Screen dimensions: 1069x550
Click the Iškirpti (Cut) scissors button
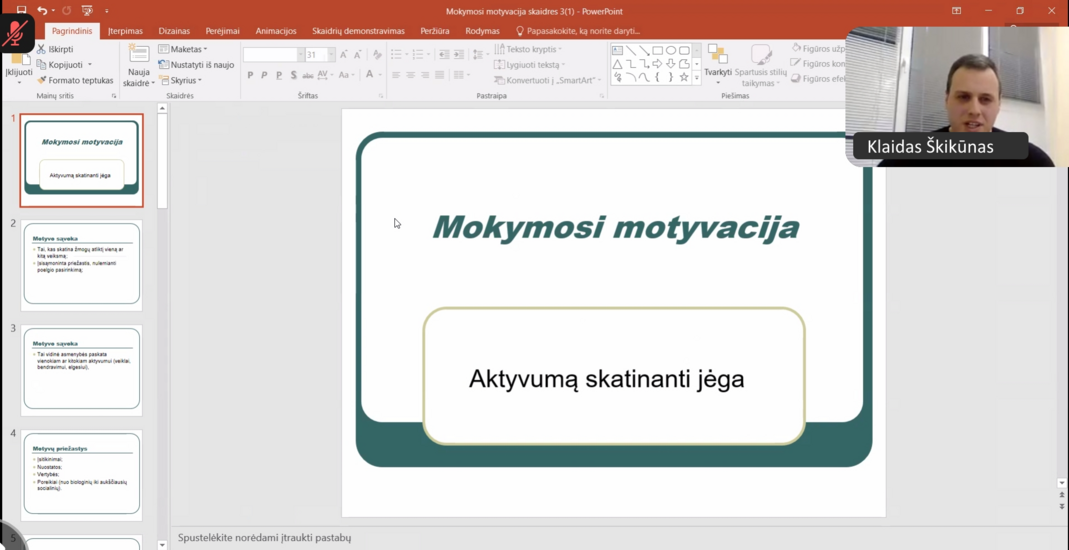(55, 49)
